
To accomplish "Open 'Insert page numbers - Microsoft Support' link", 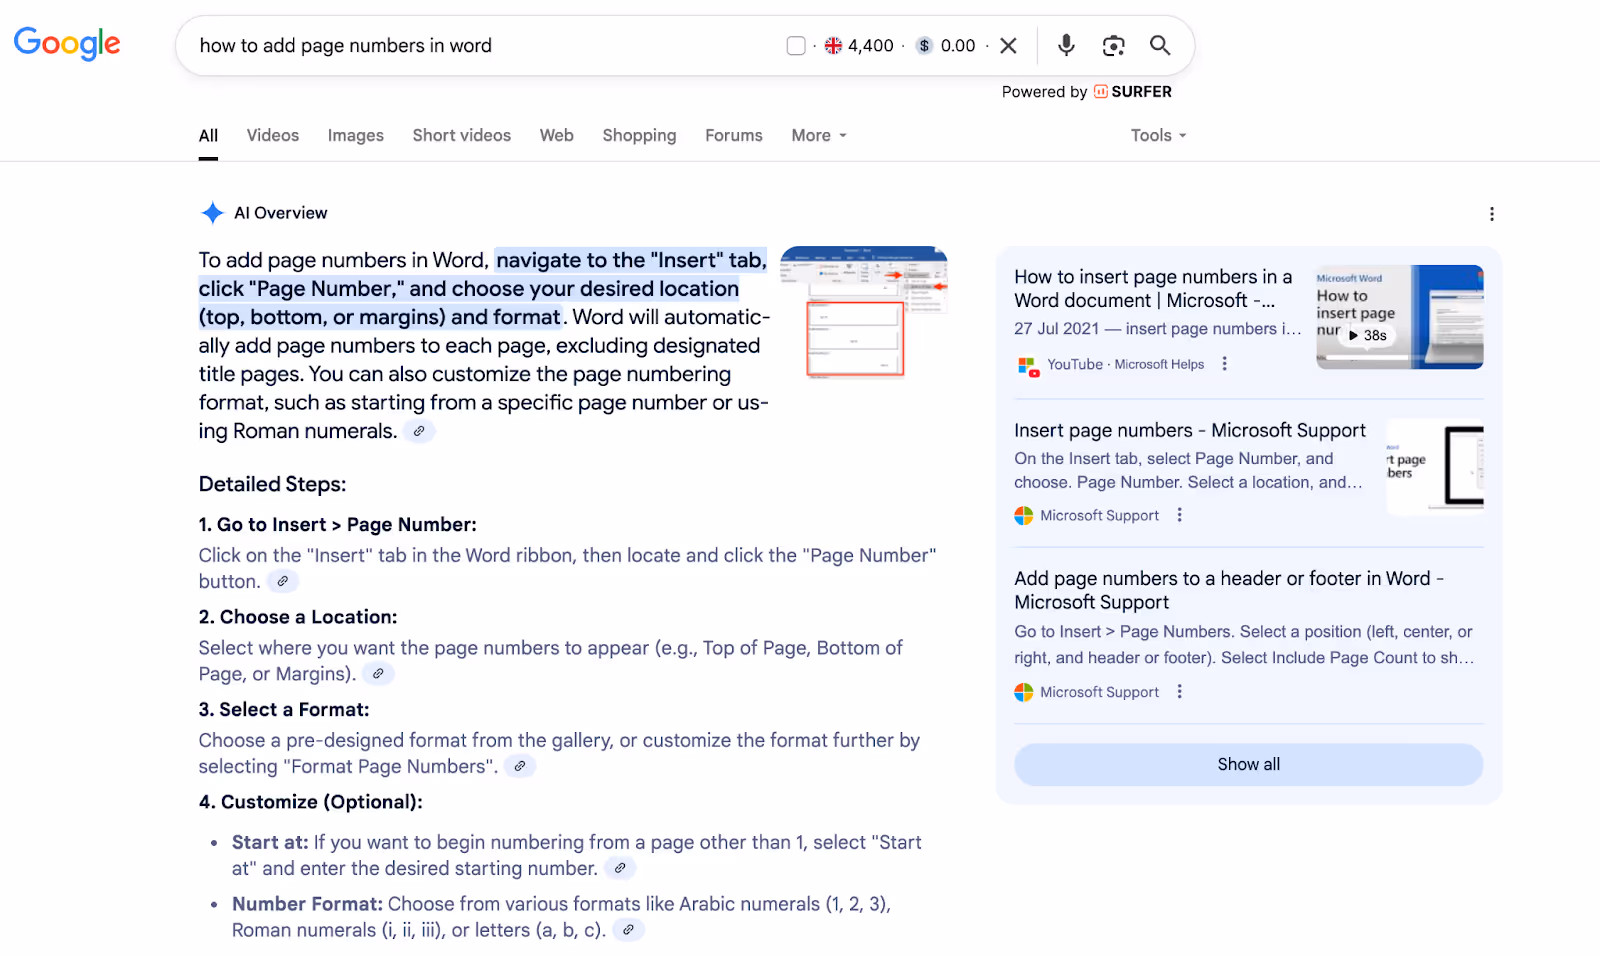I will click(x=1190, y=430).
